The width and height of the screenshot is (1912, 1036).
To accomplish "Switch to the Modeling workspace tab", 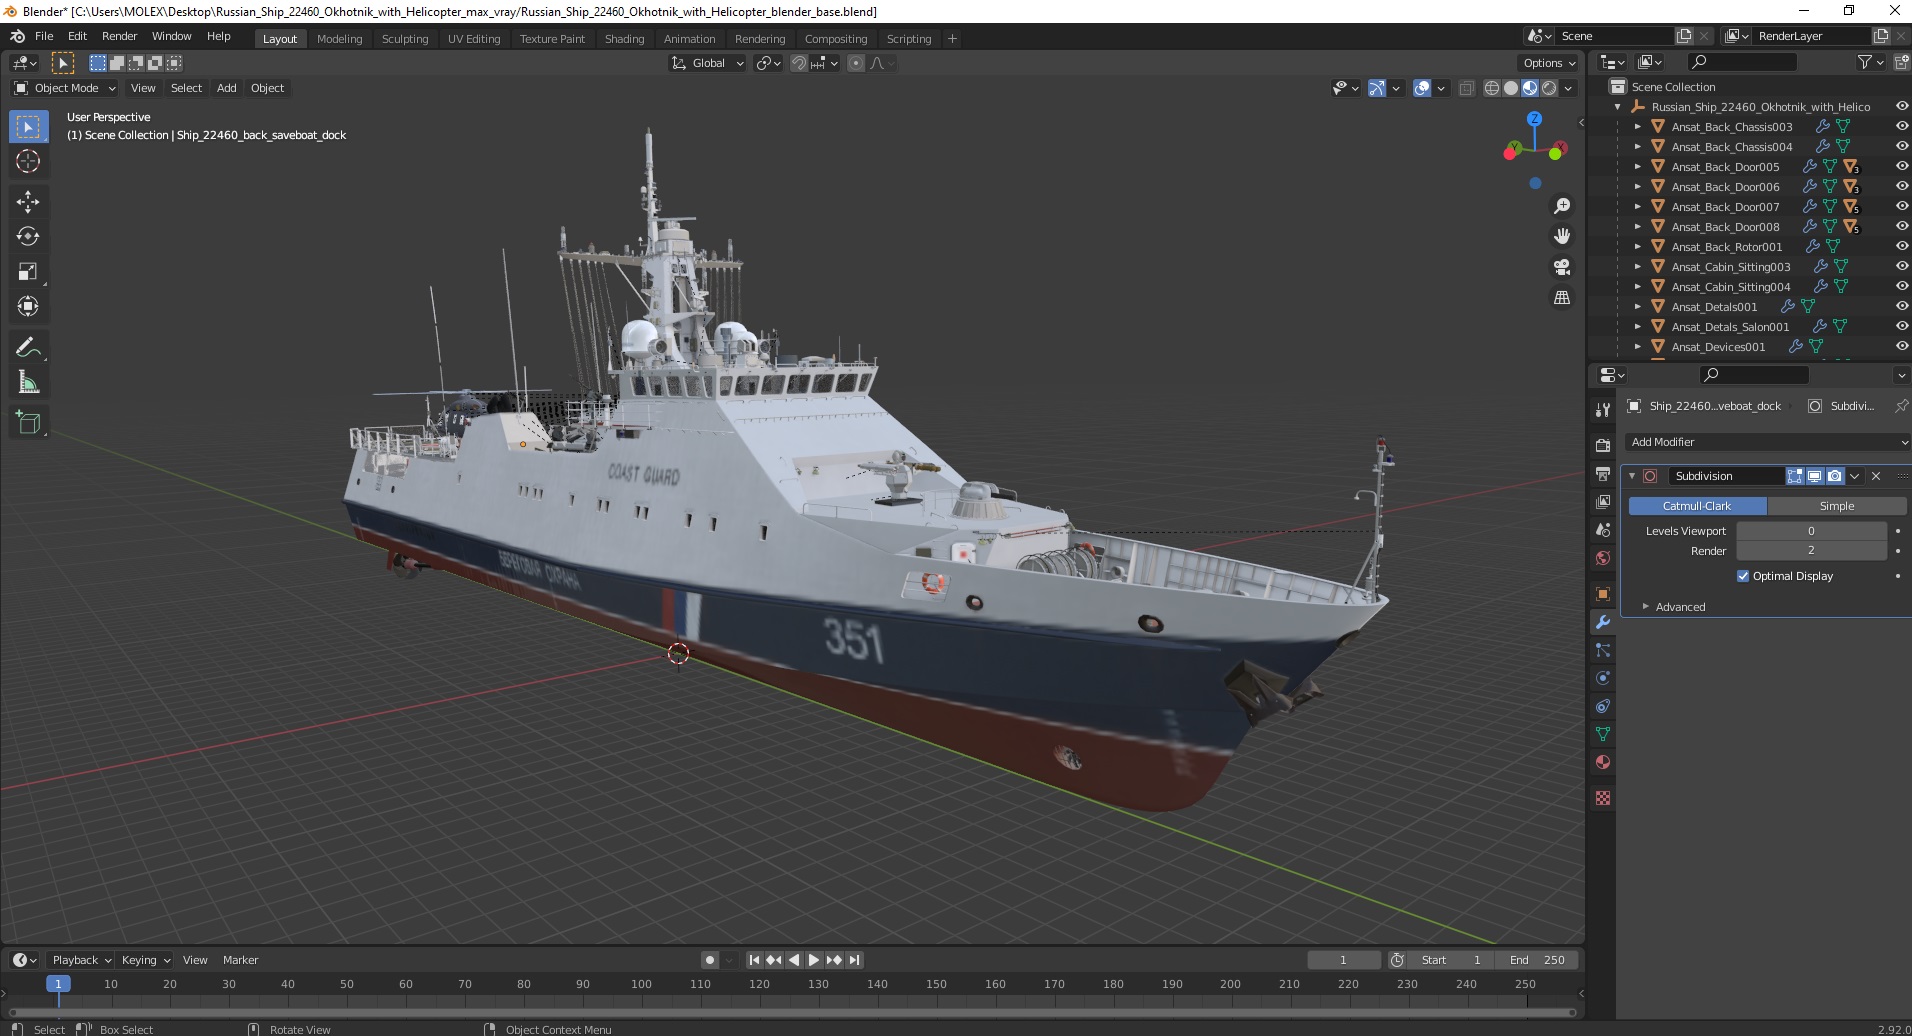I will pyautogui.click(x=339, y=39).
